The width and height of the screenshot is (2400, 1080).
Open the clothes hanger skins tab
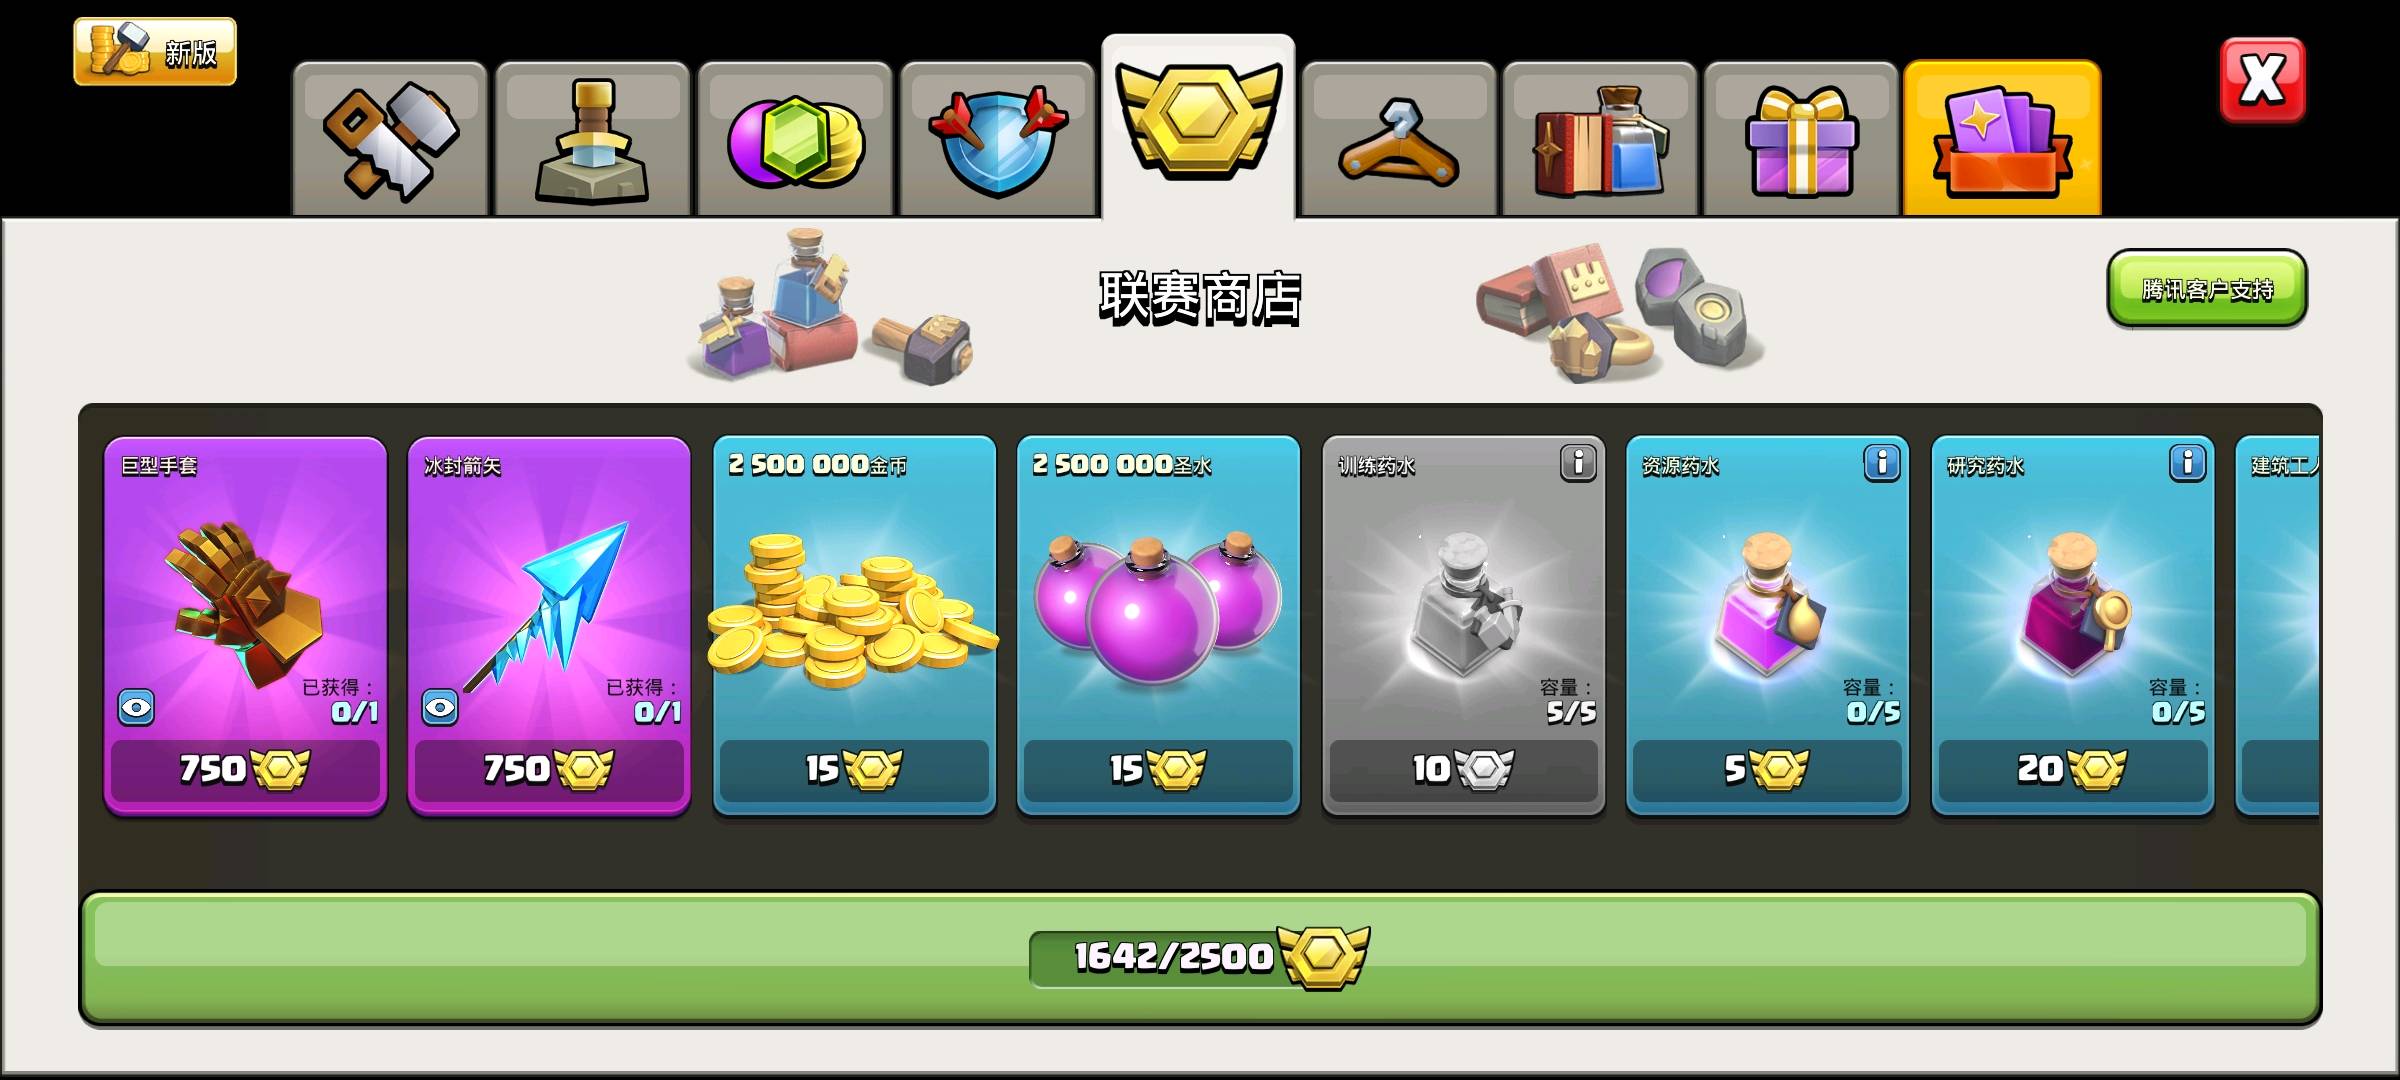(x=1398, y=139)
